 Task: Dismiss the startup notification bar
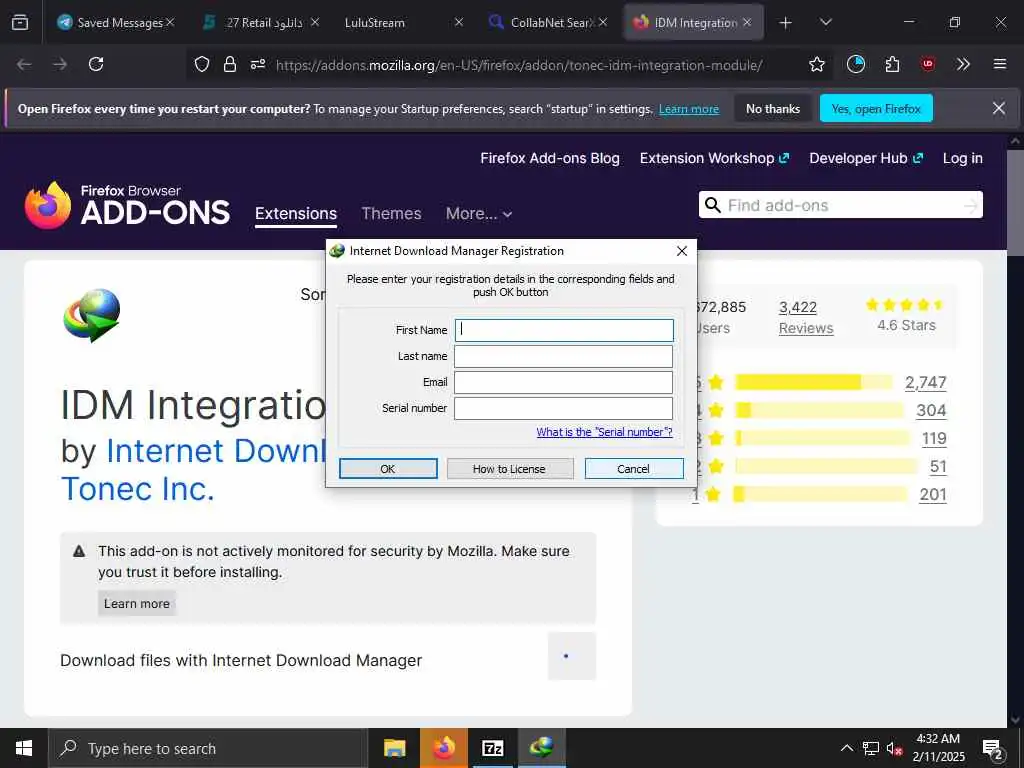tap(999, 108)
